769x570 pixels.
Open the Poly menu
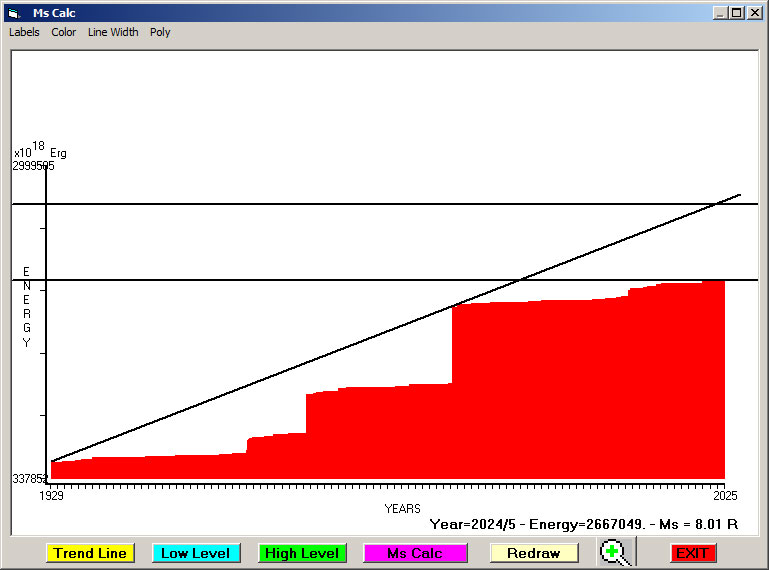pyautogui.click(x=160, y=32)
